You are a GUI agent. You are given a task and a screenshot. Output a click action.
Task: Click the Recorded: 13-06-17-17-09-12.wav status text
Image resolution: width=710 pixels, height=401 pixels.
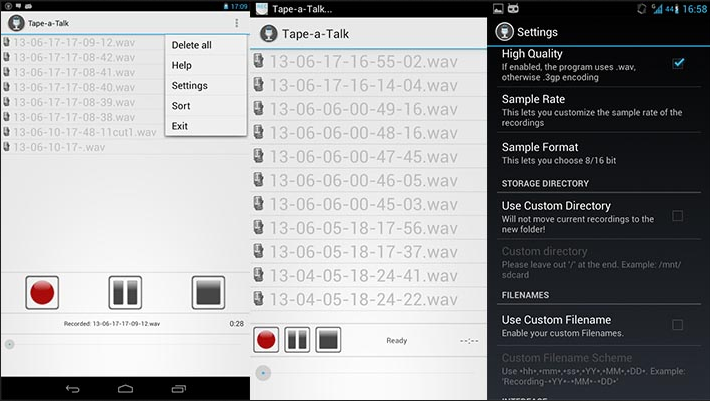pyautogui.click(x=112, y=324)
